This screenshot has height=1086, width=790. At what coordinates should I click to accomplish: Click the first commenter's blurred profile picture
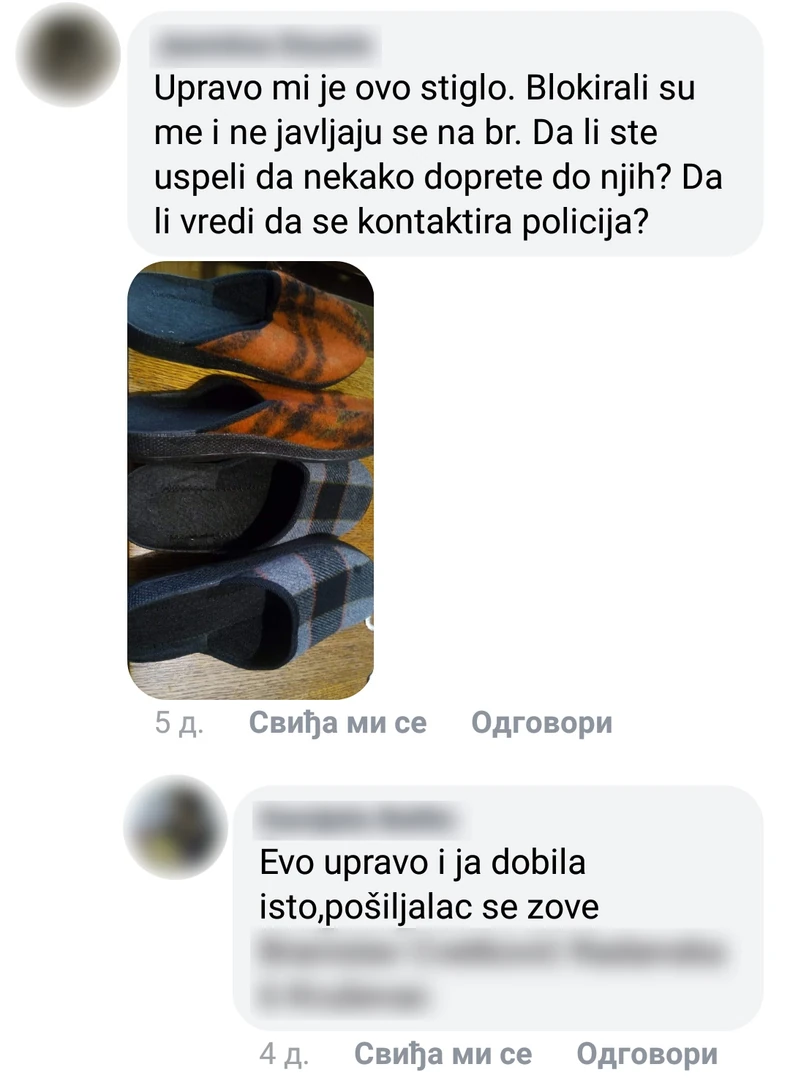68,54
